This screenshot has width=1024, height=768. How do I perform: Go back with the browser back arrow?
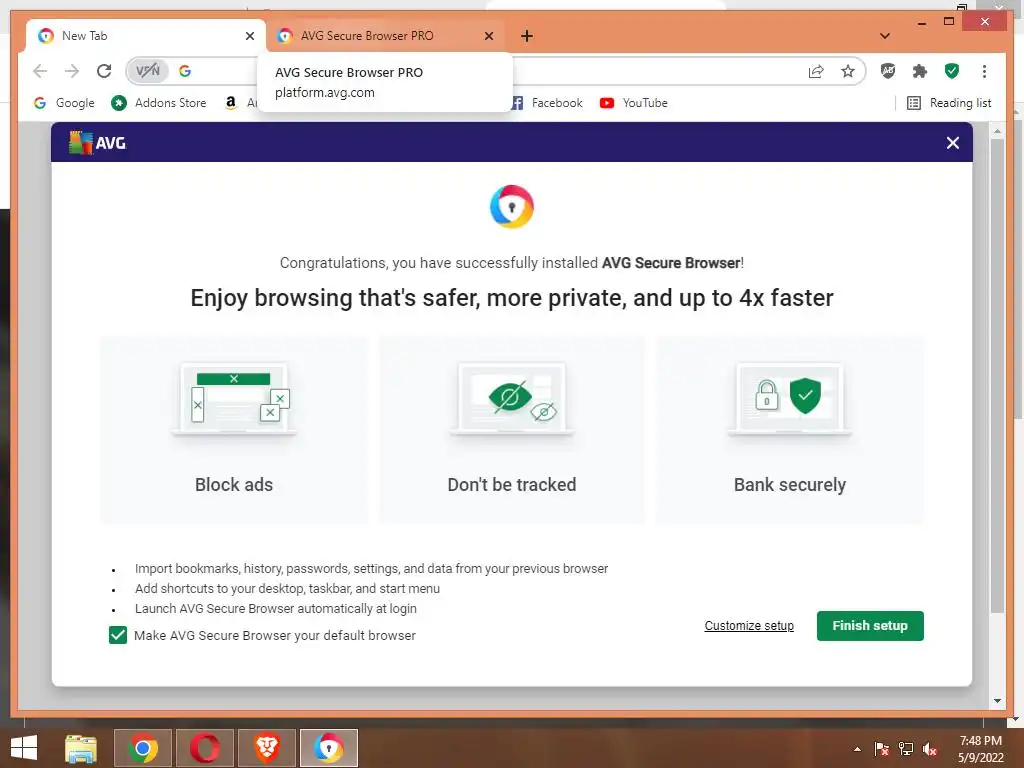[x=40, y=71]
